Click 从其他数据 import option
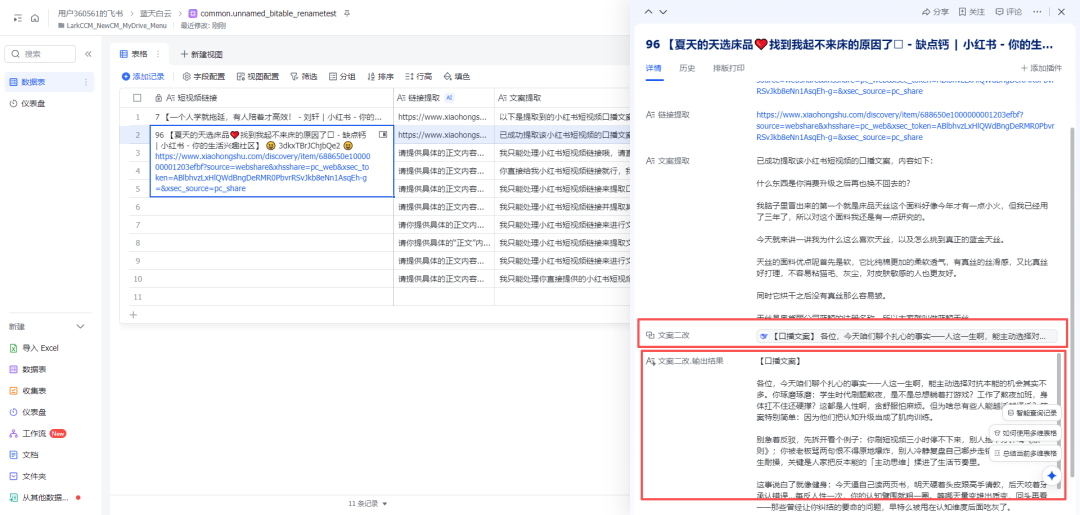 point(44,497)
